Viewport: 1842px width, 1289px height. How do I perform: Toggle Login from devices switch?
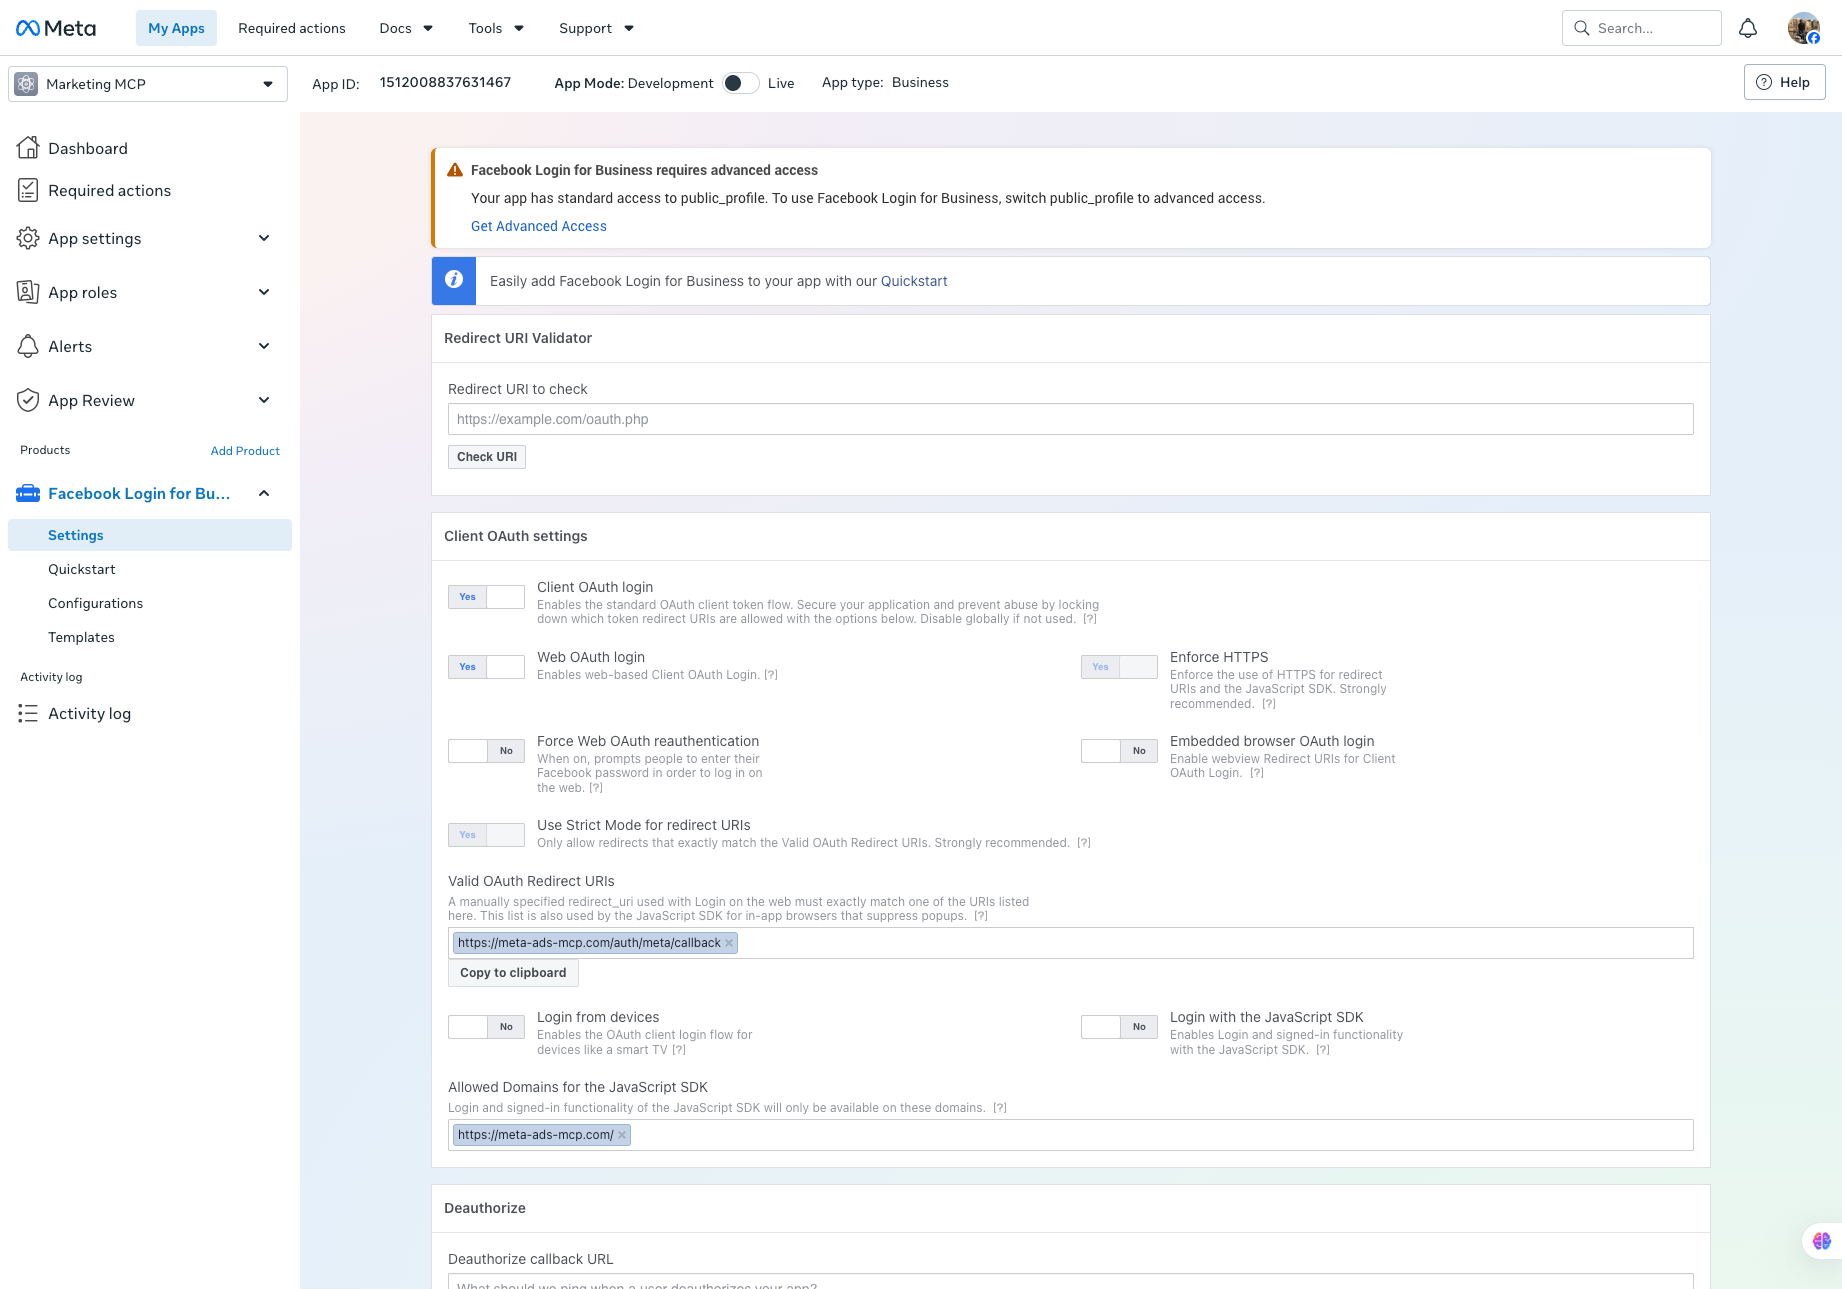(x=486, y=1027)
